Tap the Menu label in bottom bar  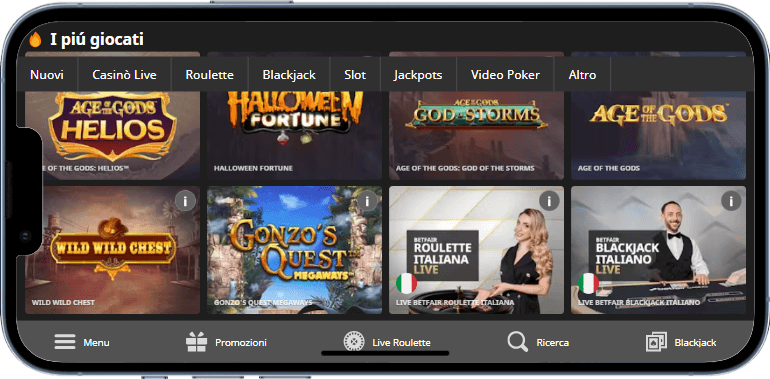(x=96, y=343)
